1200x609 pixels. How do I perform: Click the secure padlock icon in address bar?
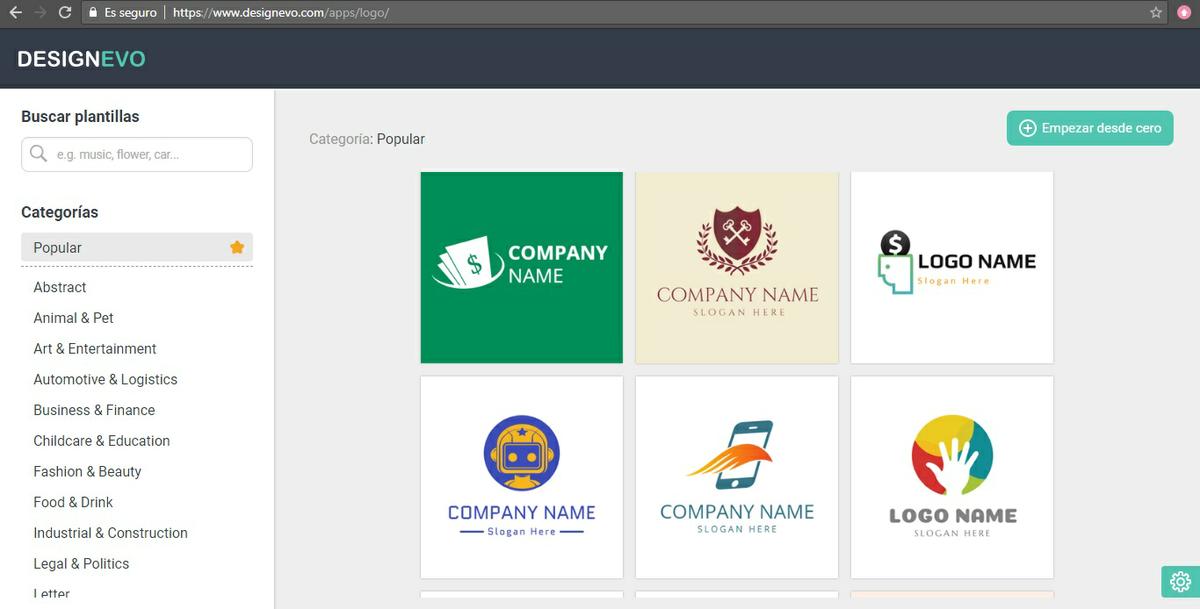93,13
